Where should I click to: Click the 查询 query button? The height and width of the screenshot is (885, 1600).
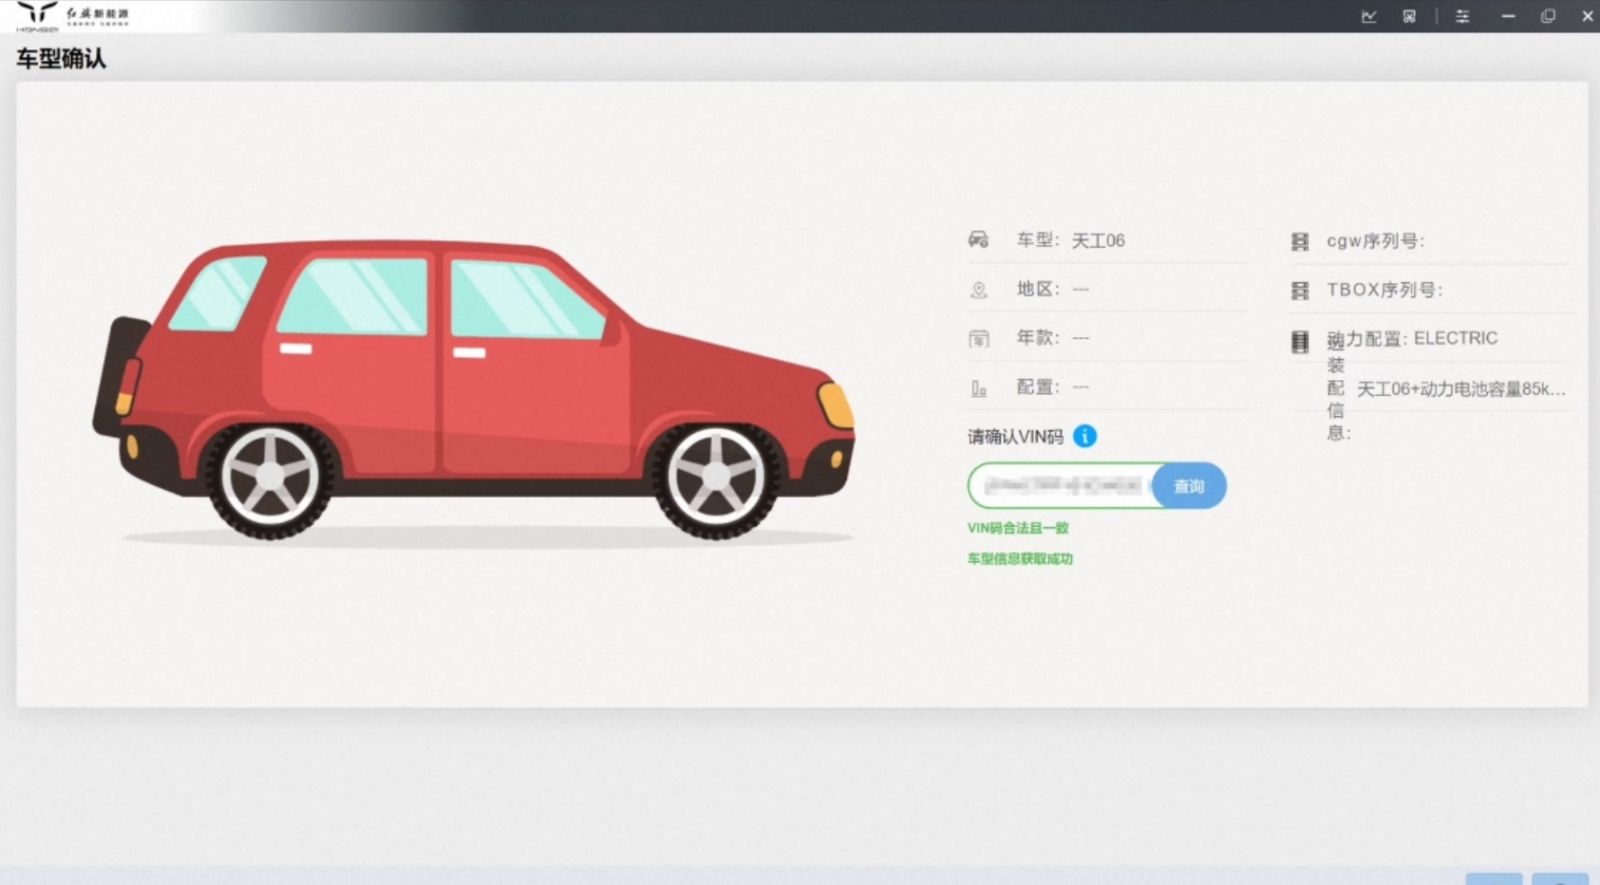(x=1188, y=486)
